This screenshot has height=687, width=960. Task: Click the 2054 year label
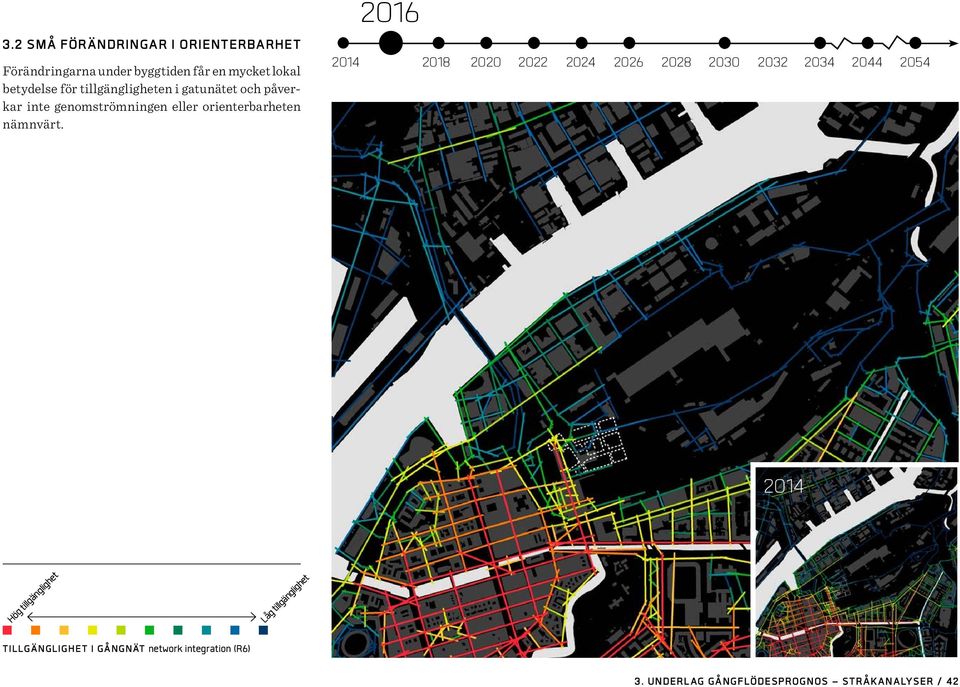pos(915,62)
